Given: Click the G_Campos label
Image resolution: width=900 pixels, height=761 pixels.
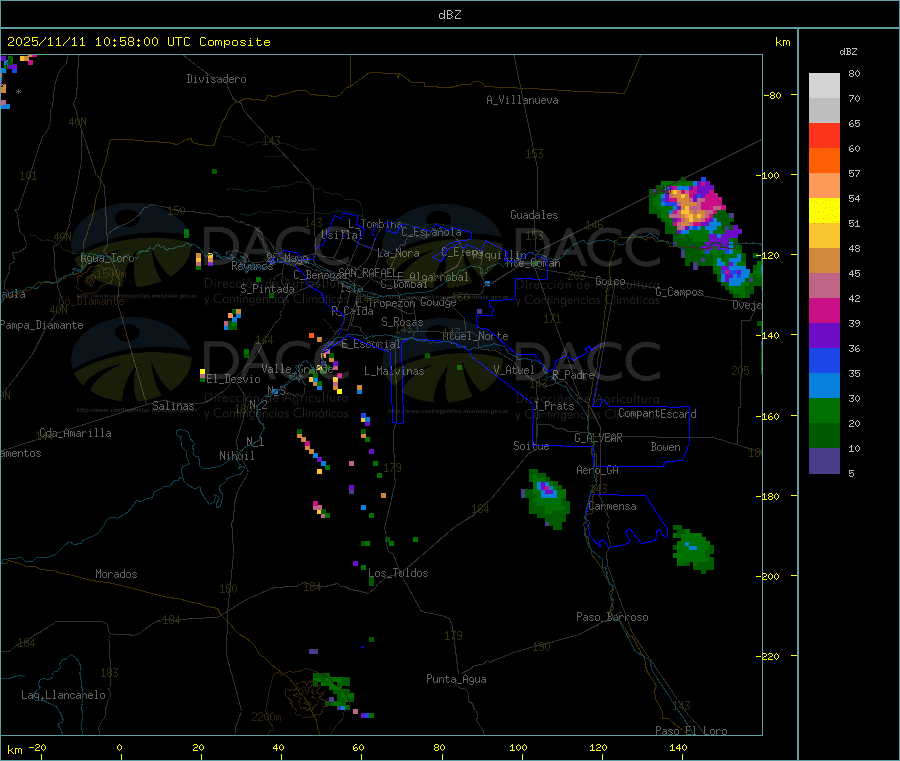Looking at the screenshot, I should 680,292.
